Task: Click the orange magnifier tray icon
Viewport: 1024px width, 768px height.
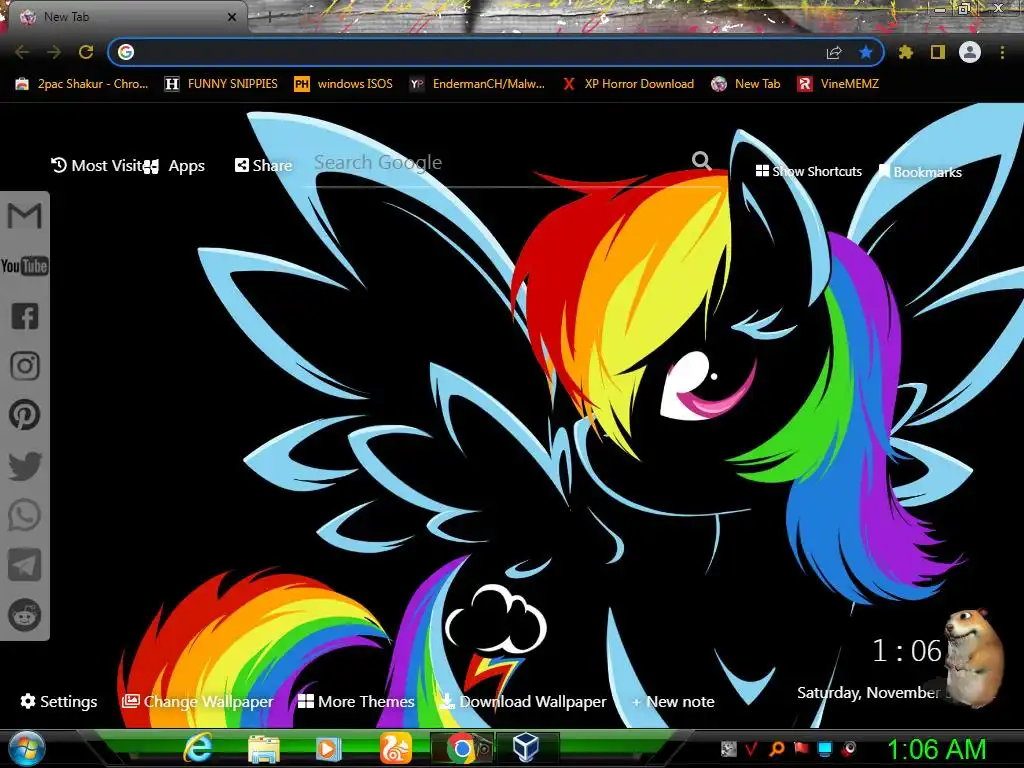Action: 777,748
